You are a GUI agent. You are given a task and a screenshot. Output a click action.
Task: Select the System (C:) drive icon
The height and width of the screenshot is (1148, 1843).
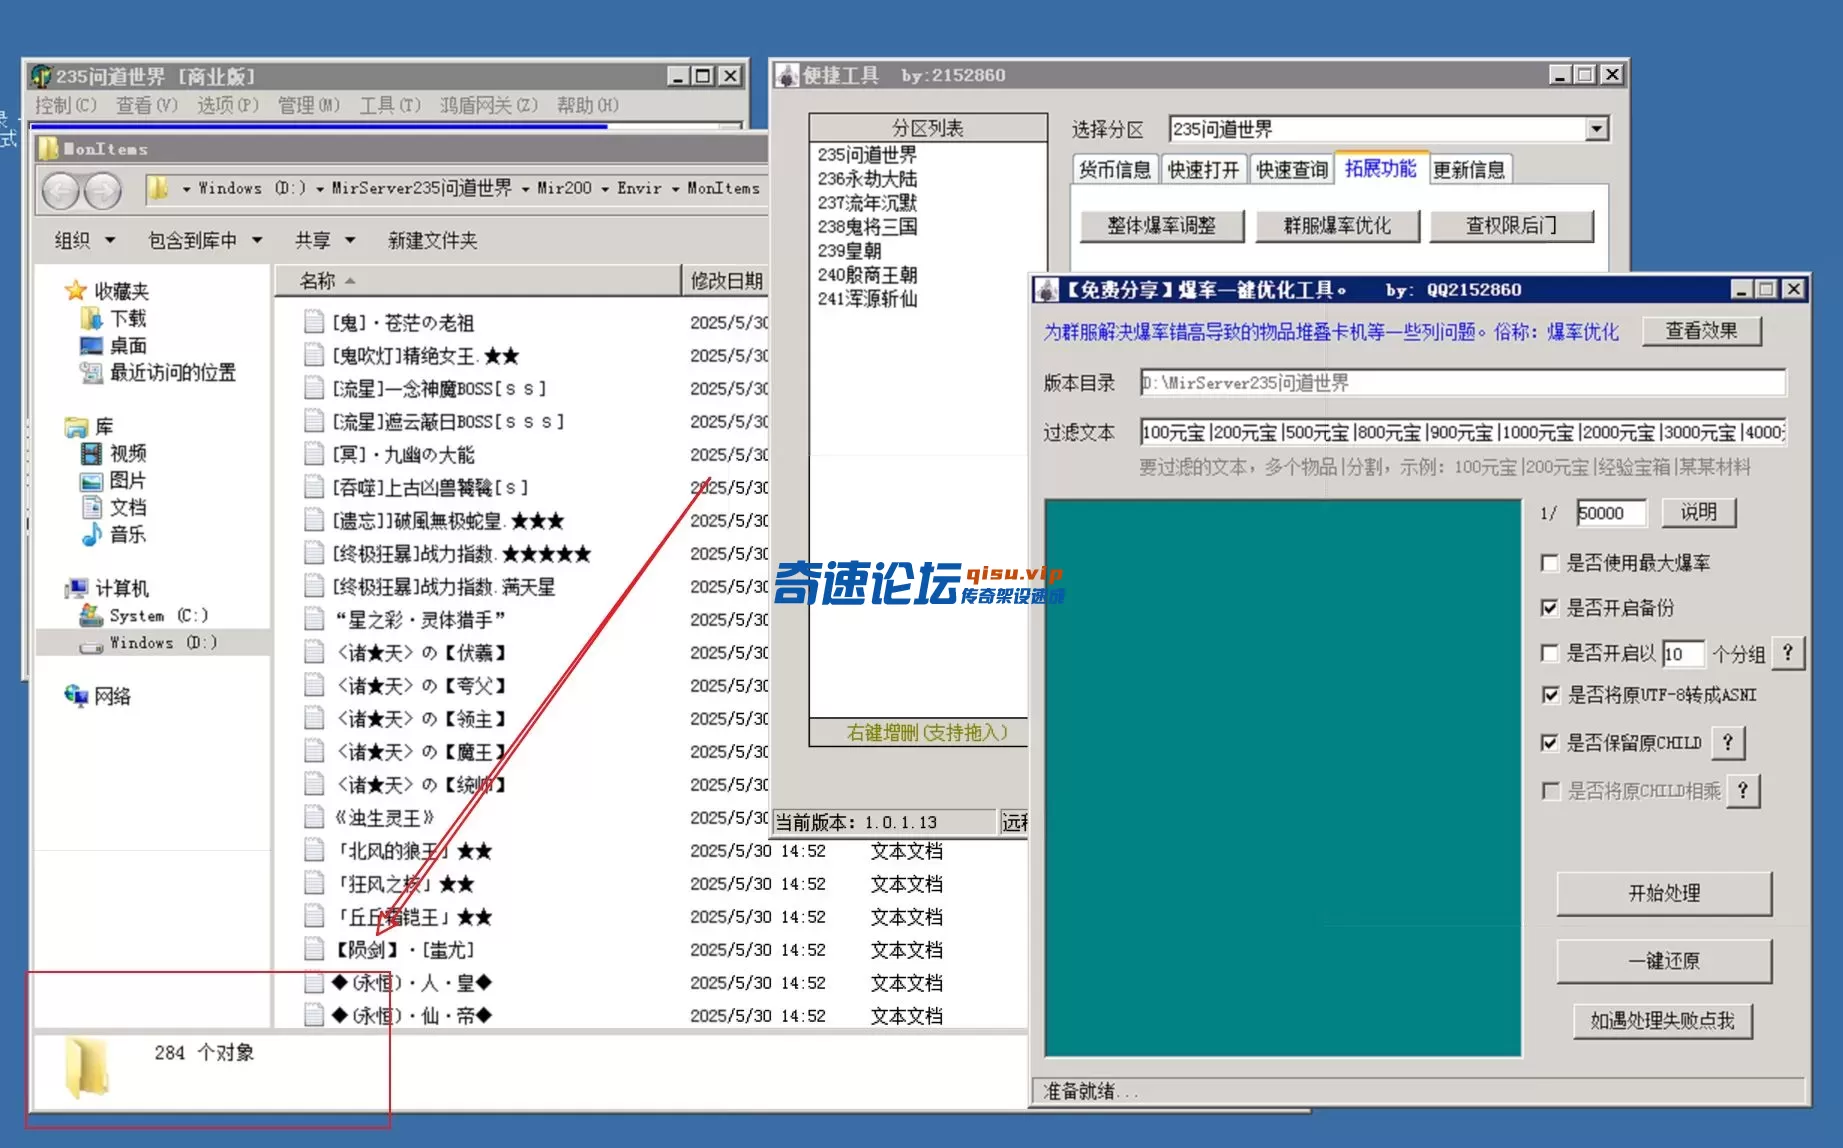92,615
